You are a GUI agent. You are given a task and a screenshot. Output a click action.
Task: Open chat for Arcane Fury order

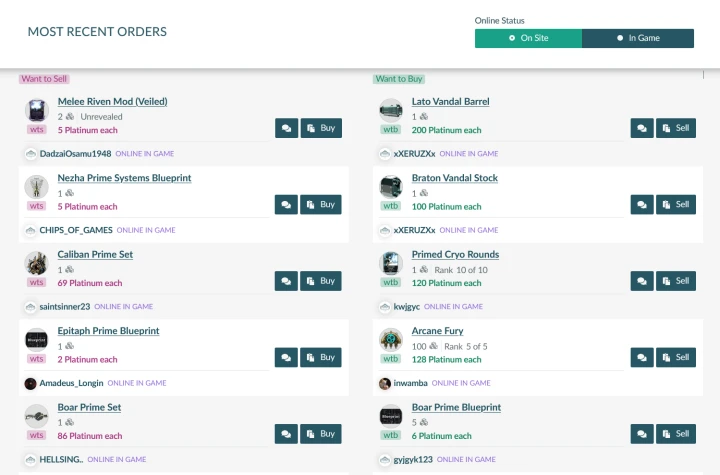click(x=641, y=357)
